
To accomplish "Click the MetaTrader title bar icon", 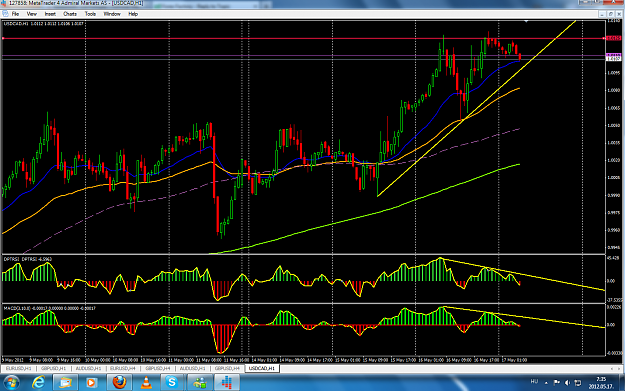I will (4, 3).
